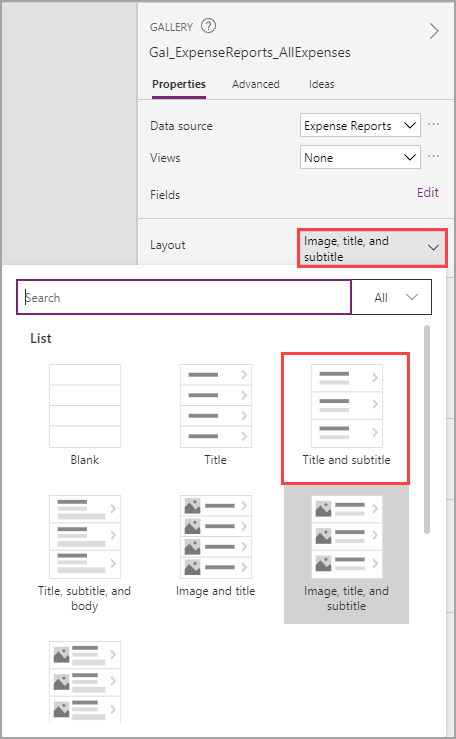
Task: Collapse the properties pane with the right chevron
Action: coord(434,31)
